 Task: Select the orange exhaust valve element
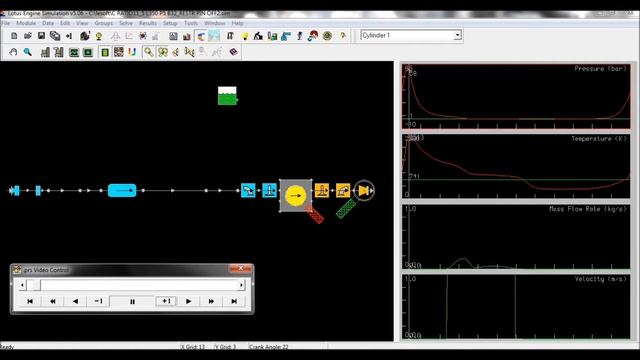tap(322, 191)
